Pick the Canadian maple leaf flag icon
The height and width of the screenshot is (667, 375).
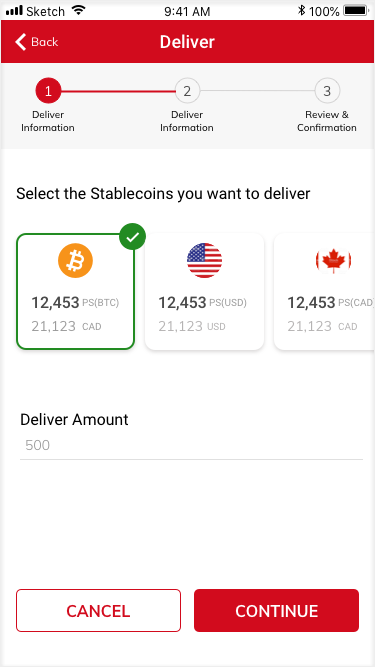pyautogui.click(x=333, y=260)
